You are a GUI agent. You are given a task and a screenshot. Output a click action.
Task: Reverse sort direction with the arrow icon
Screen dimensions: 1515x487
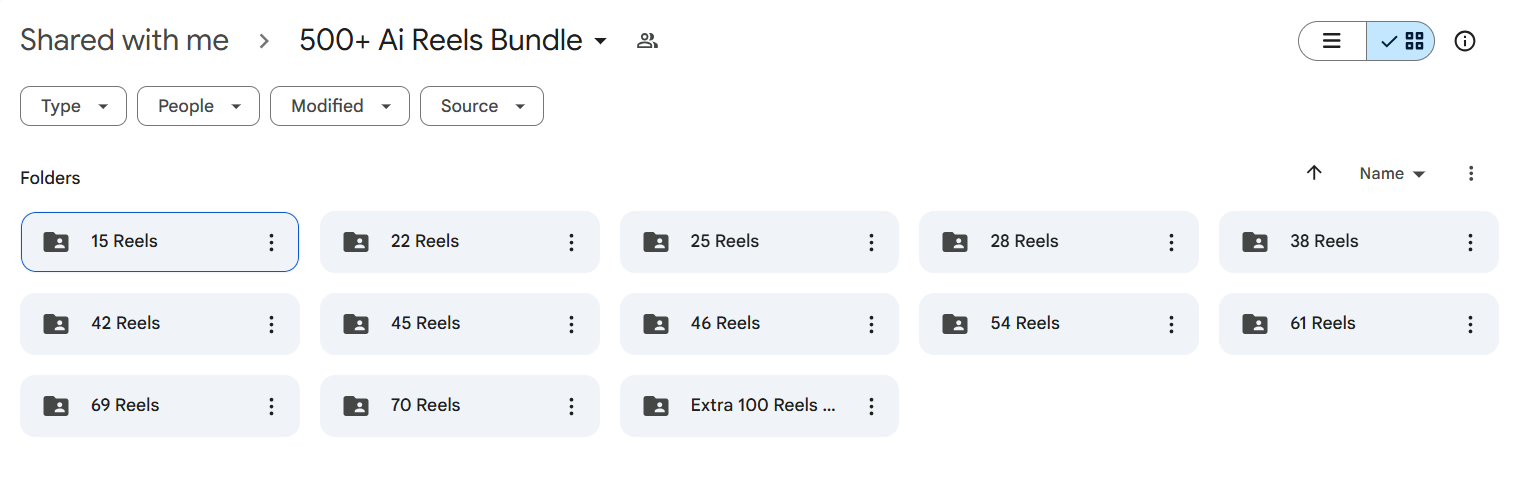(x=1314, y=173)
